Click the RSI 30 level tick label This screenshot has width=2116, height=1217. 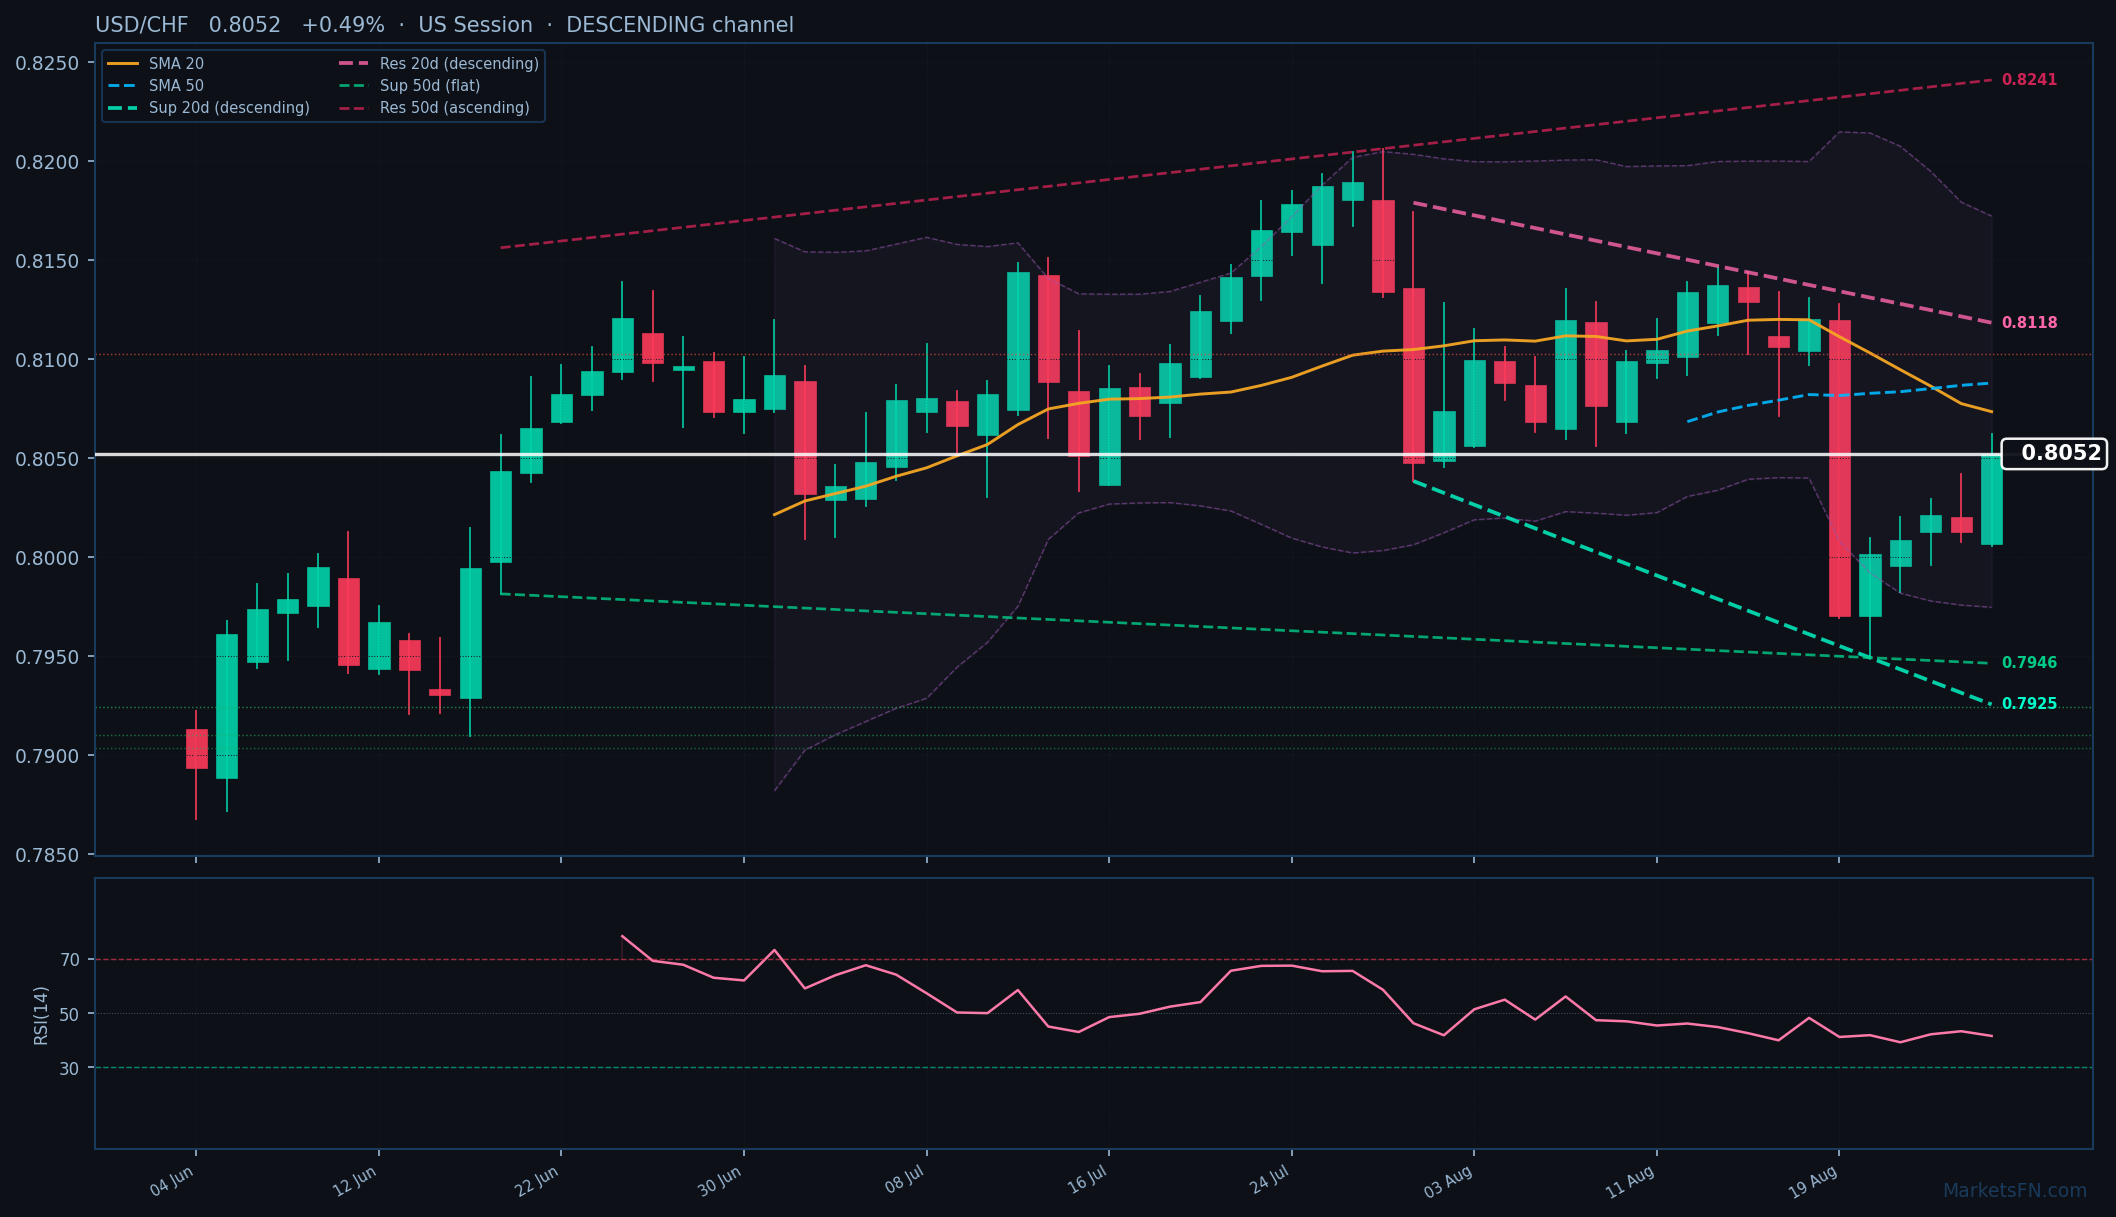(70, 1069)
